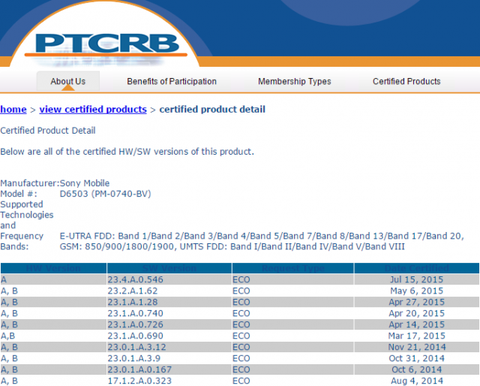The width and height of the screenshot is (480, 386).
Task: Click the Apr 27, 2015 date cell
Action: pos(417,302)
